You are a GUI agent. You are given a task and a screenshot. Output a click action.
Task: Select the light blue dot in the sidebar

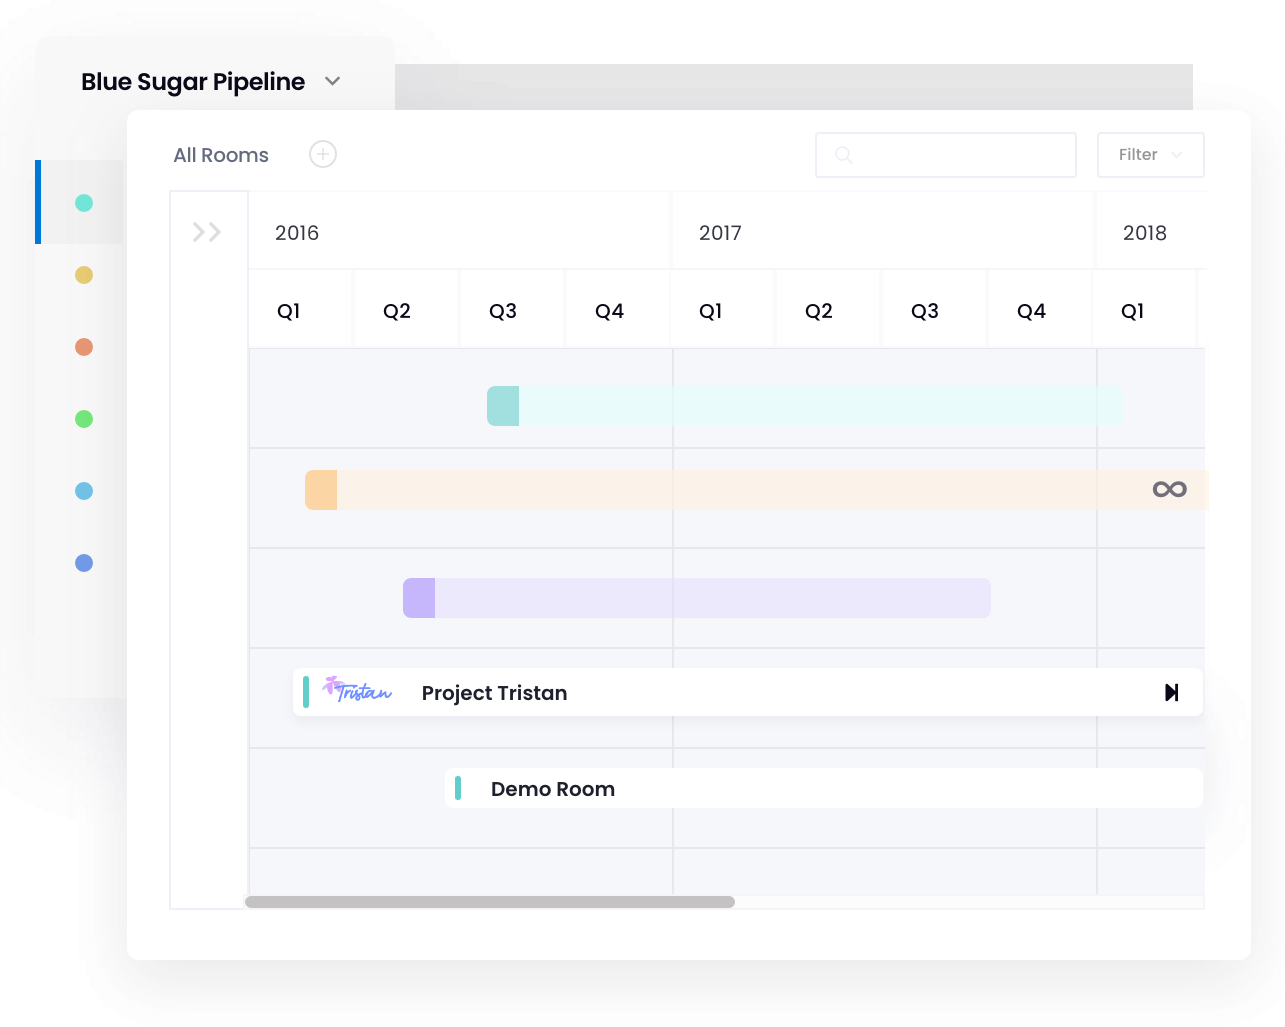pyautogui.click(x=84, y=491)
